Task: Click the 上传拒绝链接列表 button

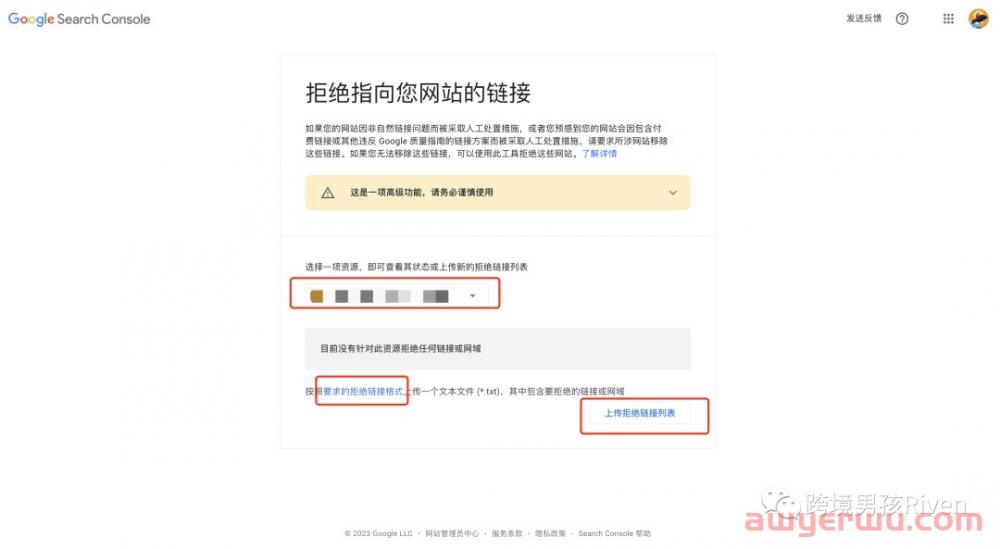Action: click(640, 413)
